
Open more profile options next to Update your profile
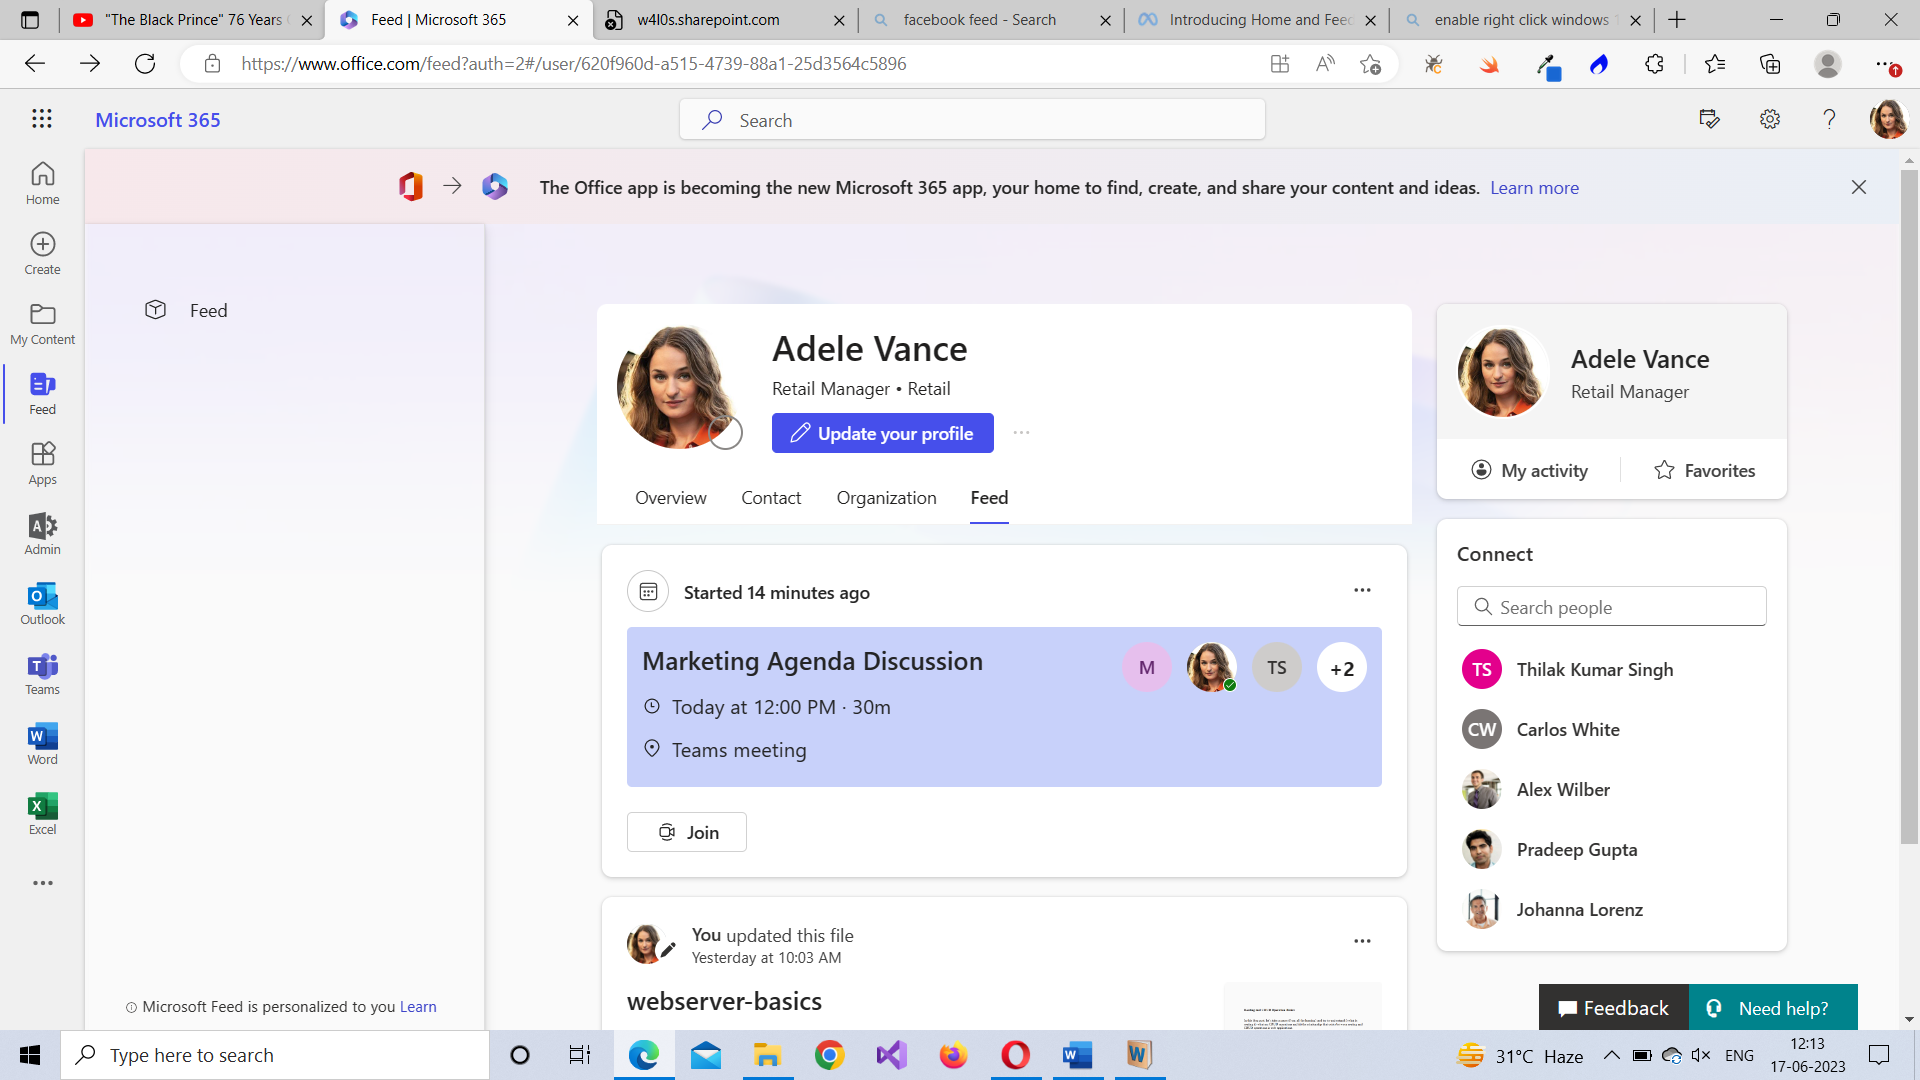click(1021, 433)
